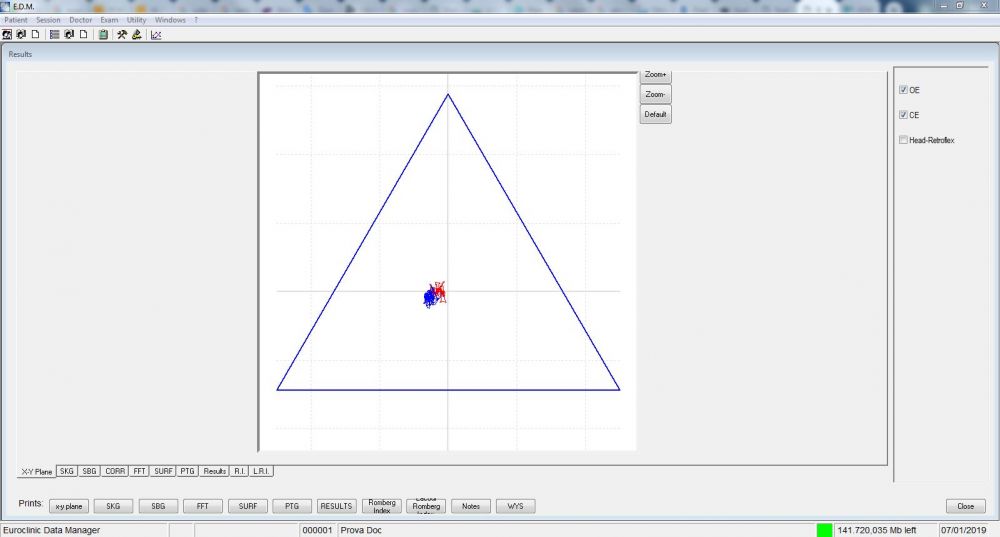Screen dimensions: 1000x537
Task: Open the line chart toolbar icon
Action: (156, 34)
